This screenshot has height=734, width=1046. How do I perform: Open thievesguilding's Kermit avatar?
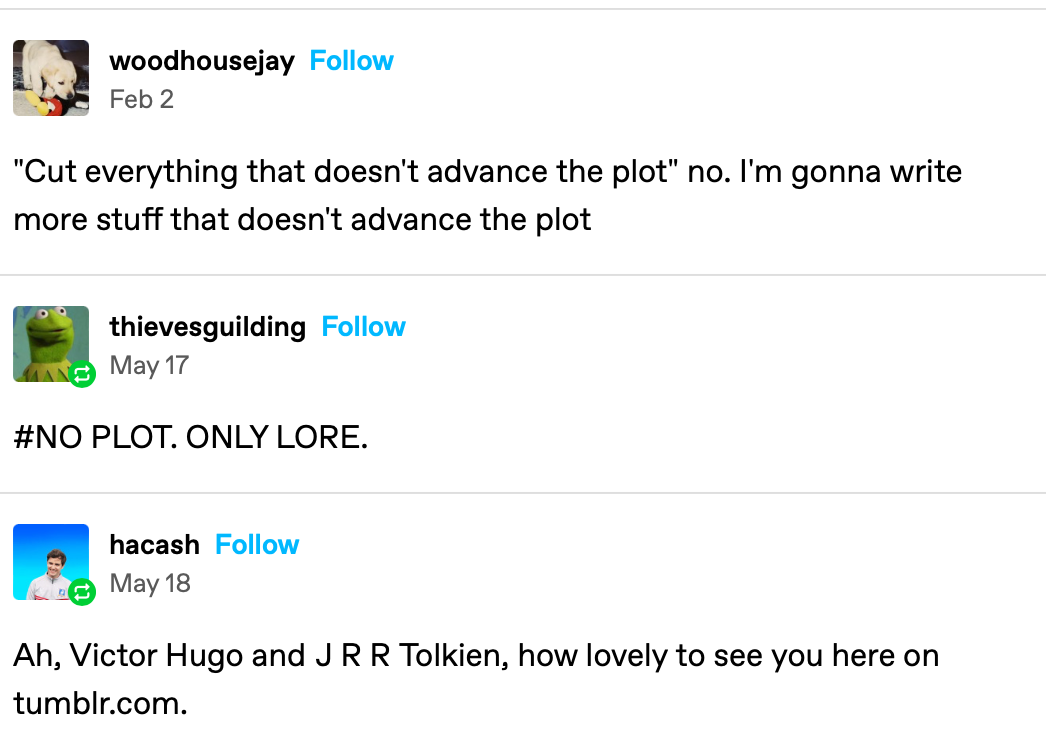[49, 343]
